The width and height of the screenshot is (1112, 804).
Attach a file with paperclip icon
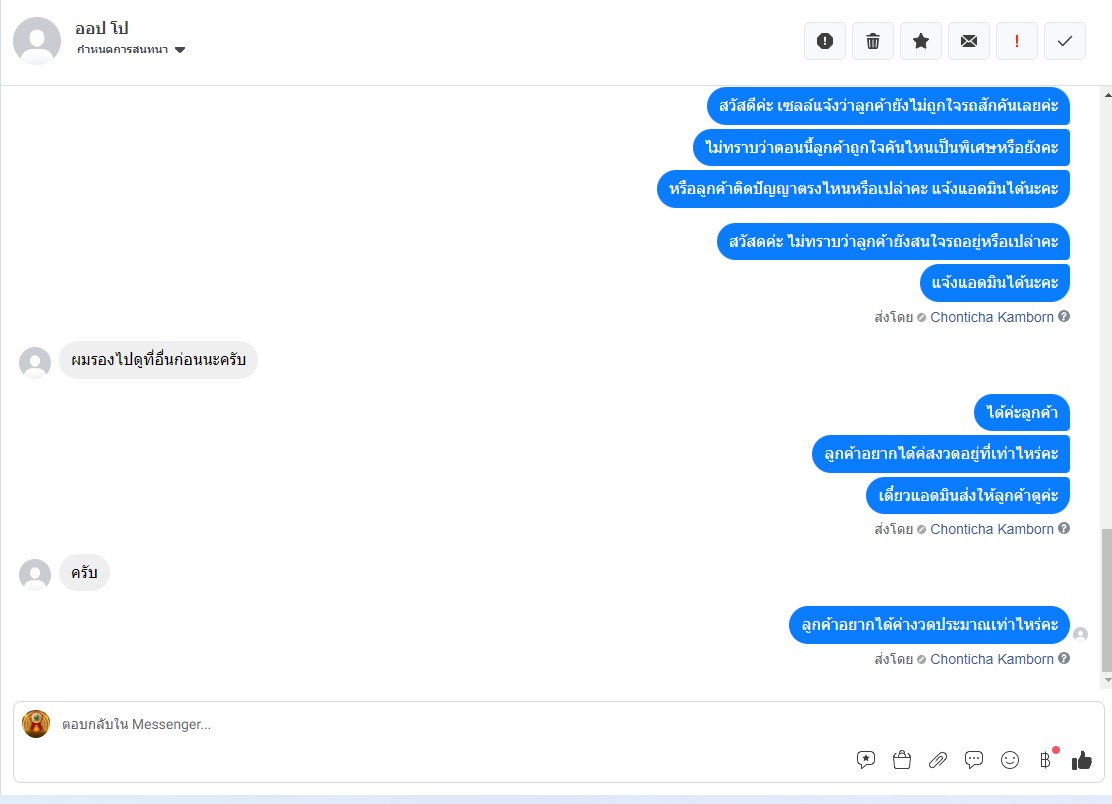938,760
